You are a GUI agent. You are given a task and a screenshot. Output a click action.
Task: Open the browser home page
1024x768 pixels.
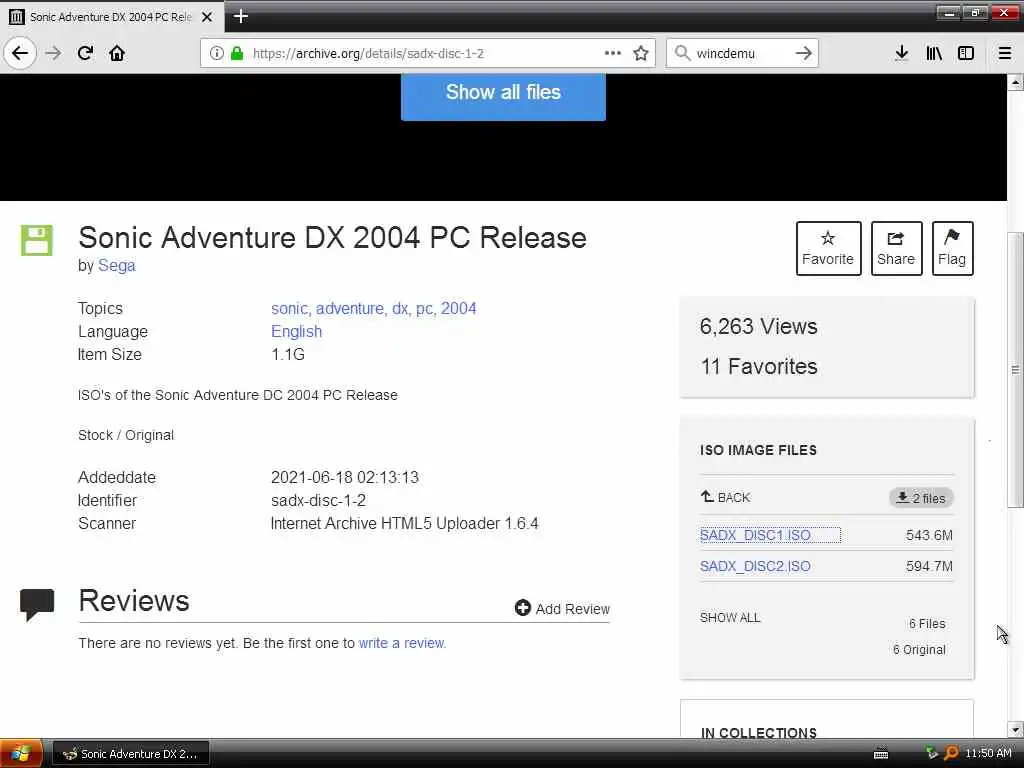(x=117, y=53)
